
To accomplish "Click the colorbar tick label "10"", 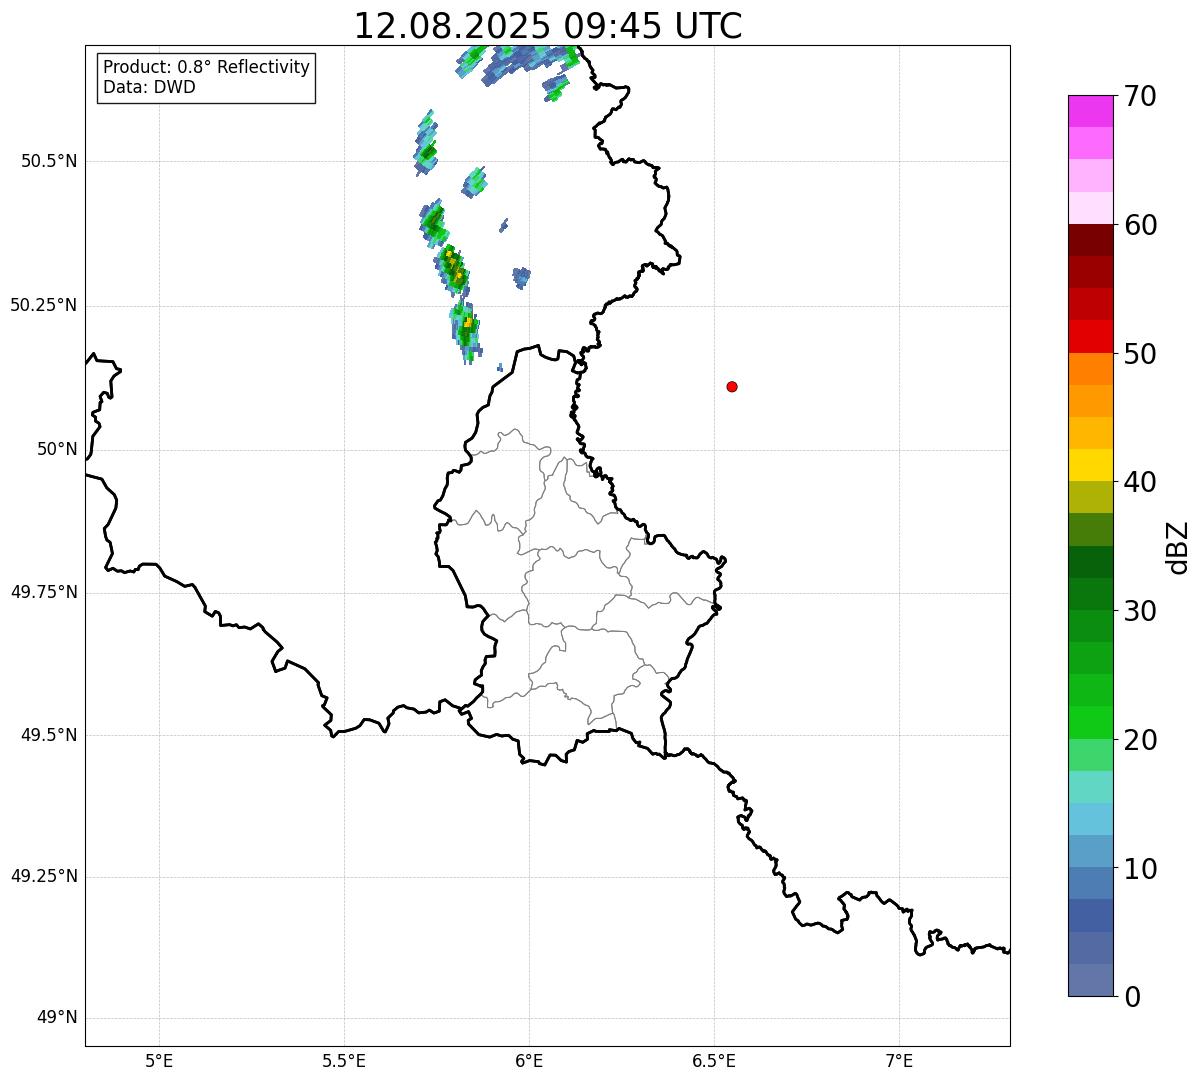I will (1140, 869).
